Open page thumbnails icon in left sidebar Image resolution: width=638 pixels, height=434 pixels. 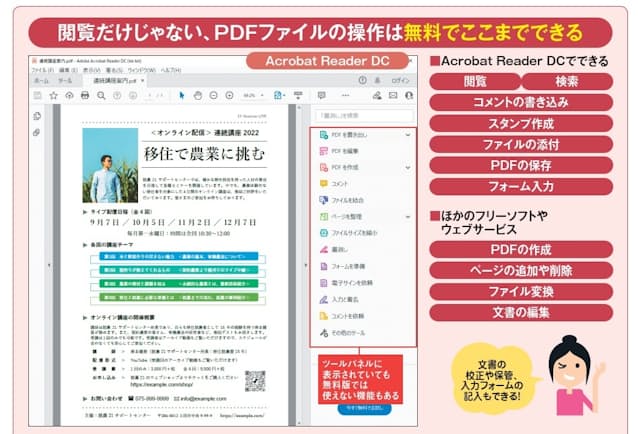37,116
